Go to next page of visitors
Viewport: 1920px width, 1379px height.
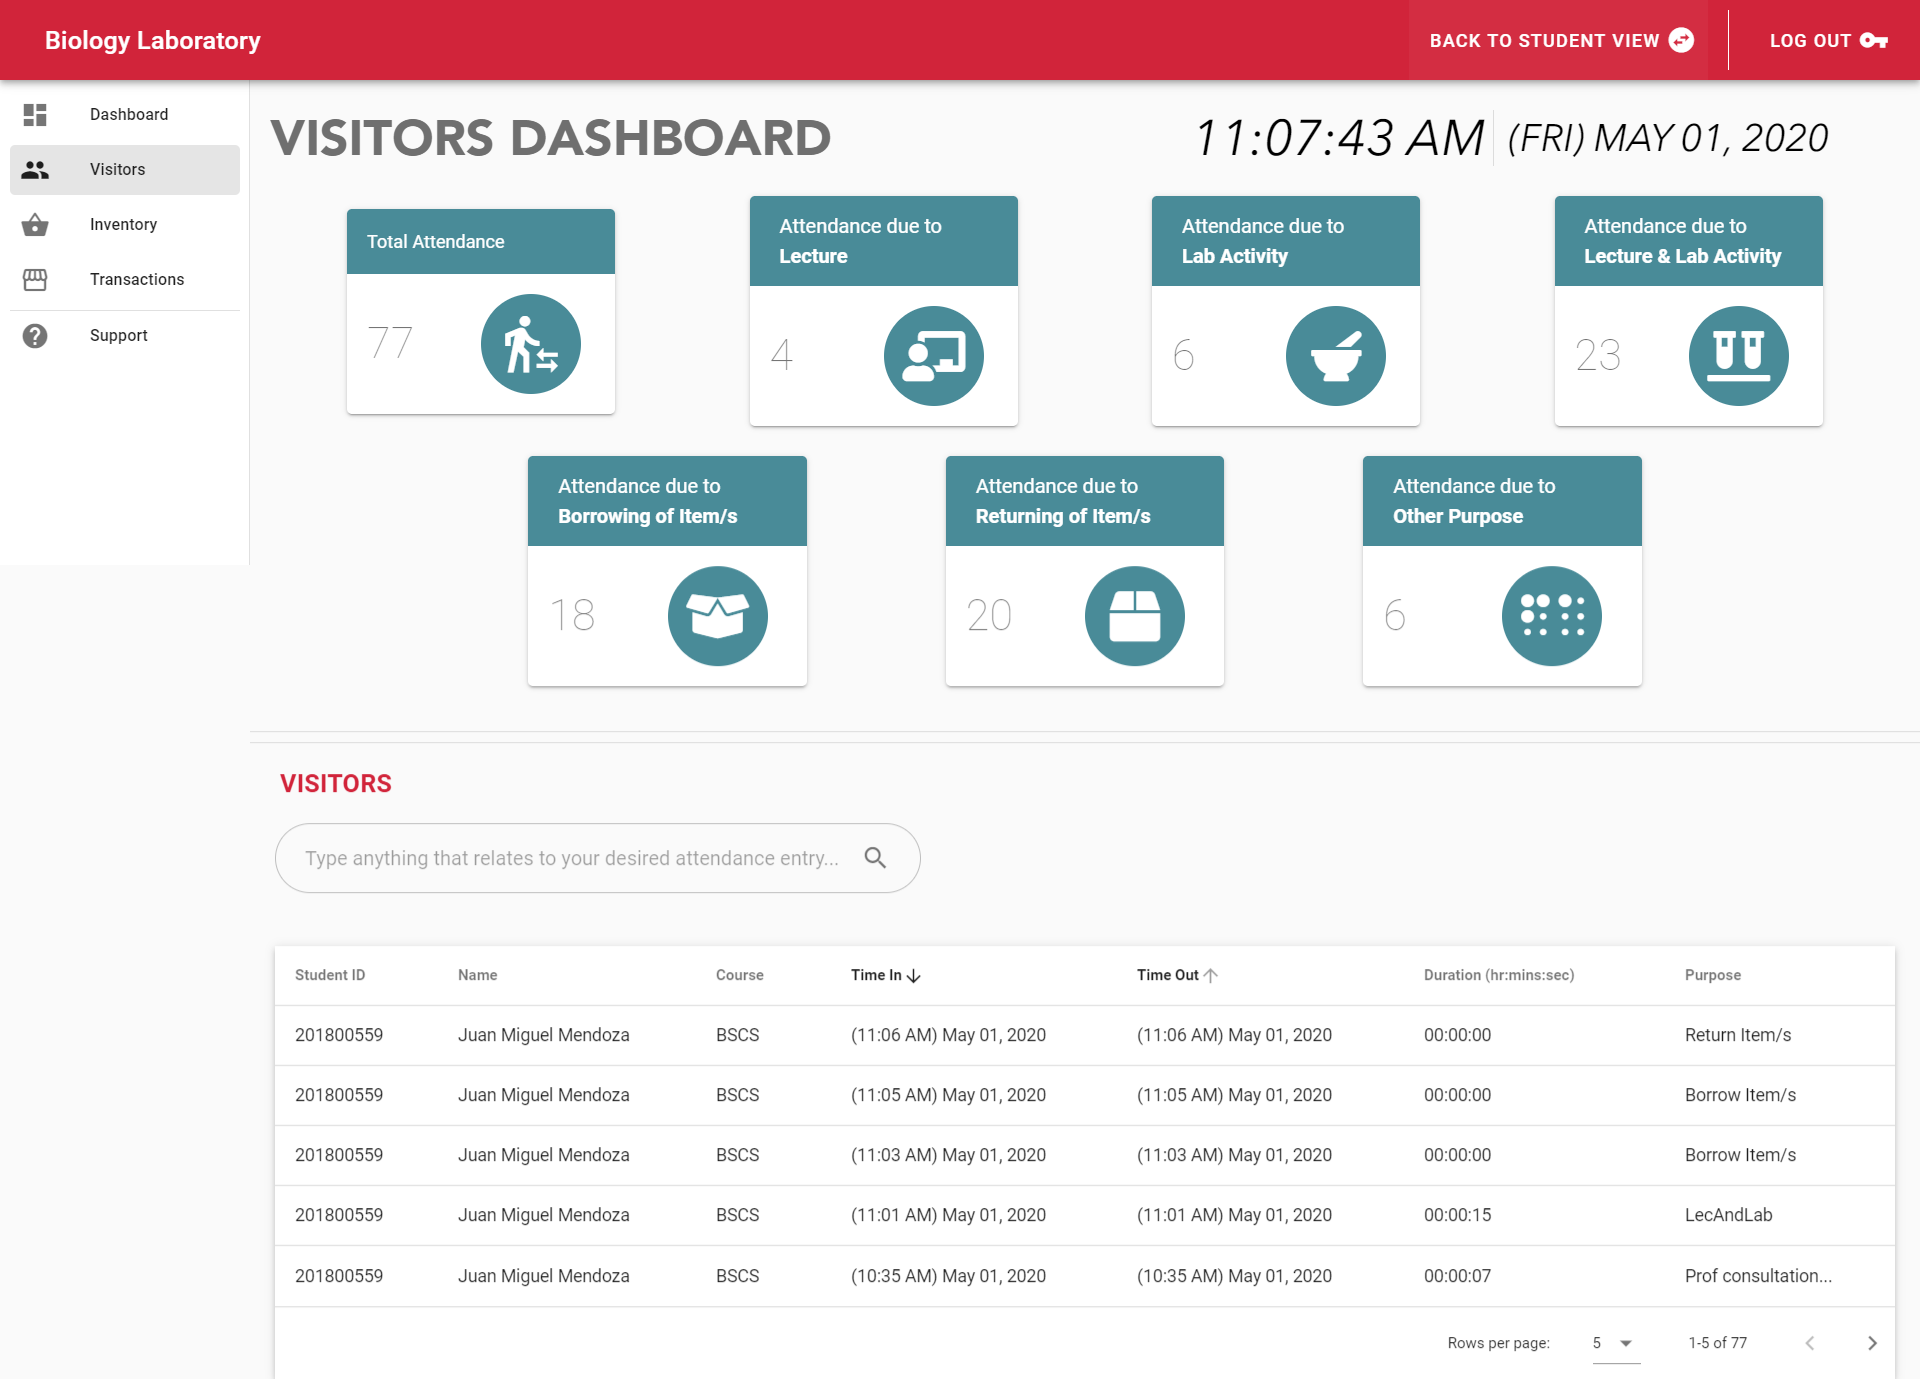1872,1343
